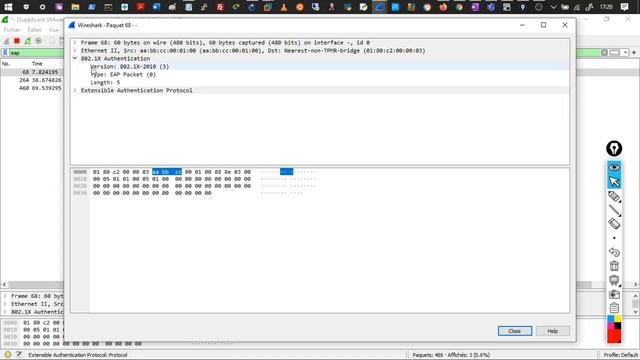Collapse the 802.1X Authentication section
640x360 pixels.
click(75, 58)
